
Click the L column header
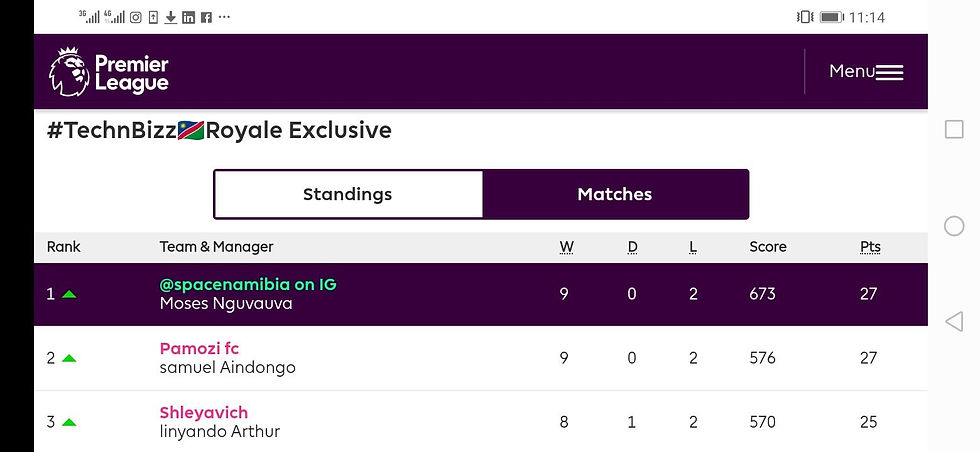[693, 247]
